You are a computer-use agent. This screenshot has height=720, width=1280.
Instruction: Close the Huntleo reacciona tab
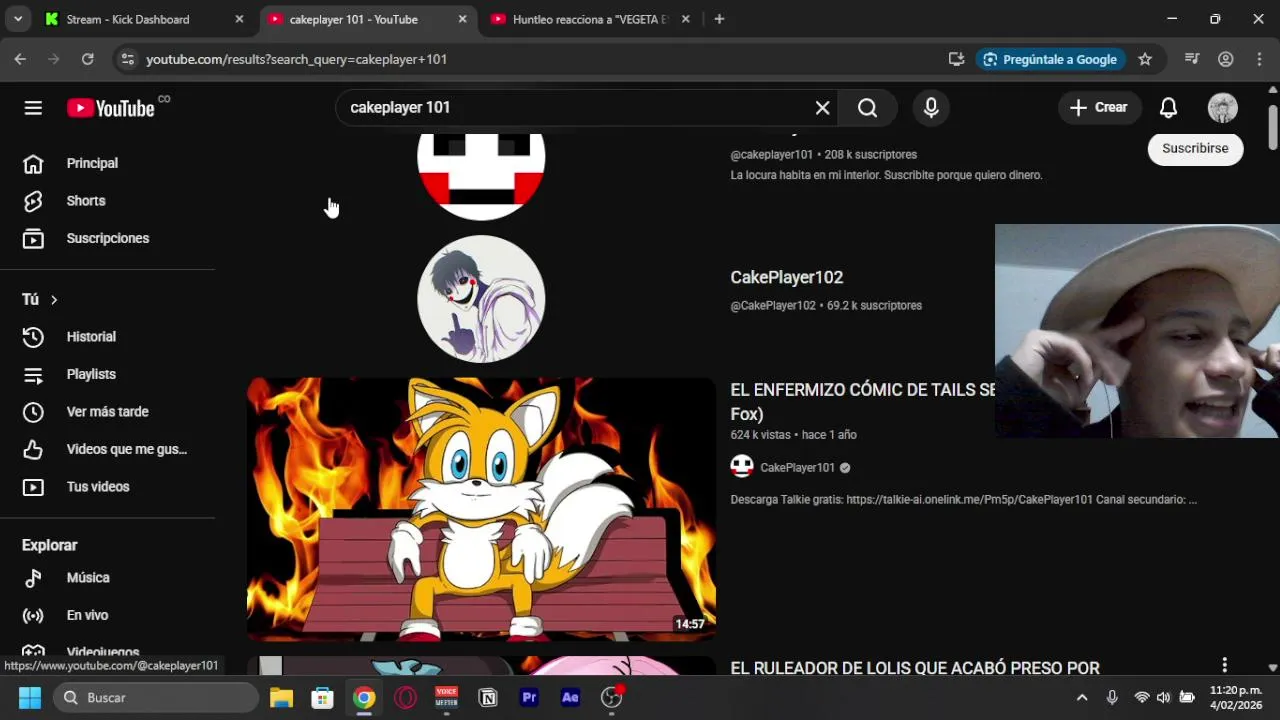(685, 19)
